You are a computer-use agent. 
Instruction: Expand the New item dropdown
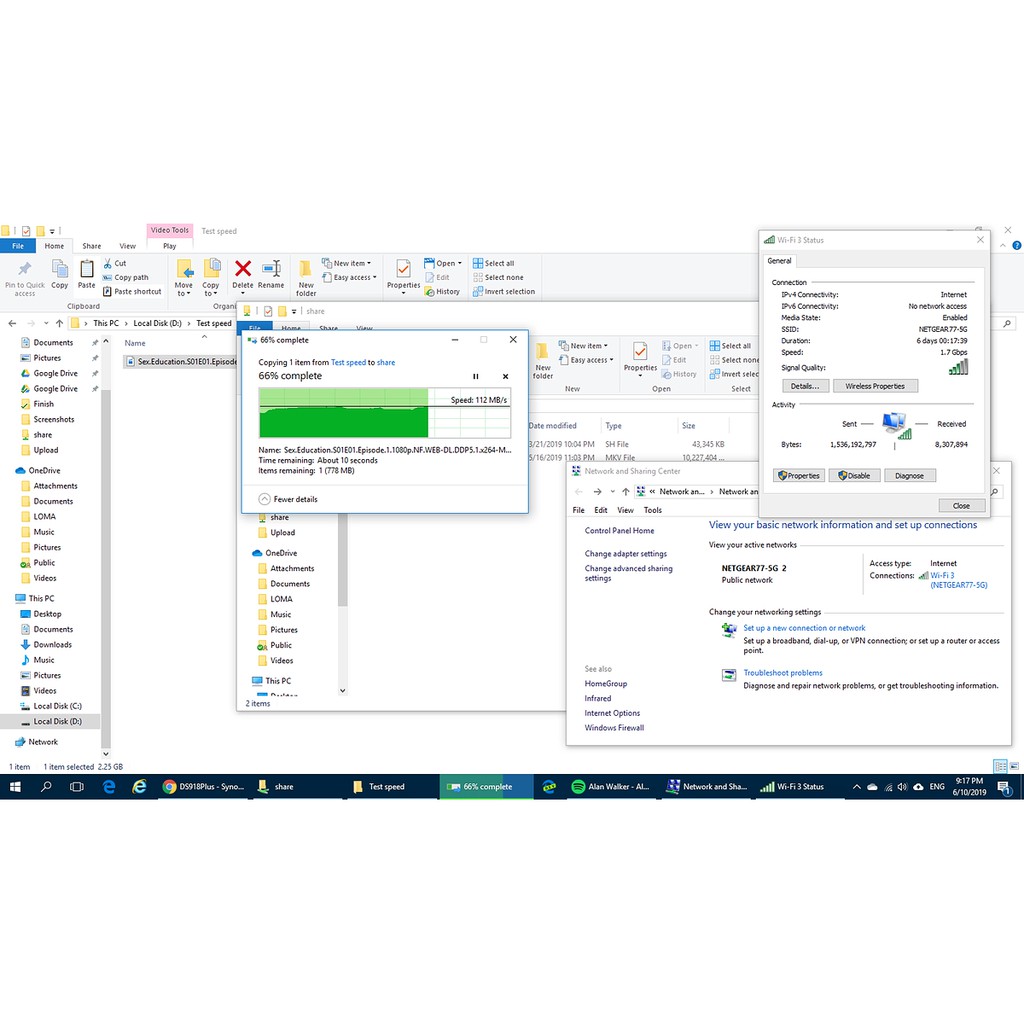tap(348, 264)
